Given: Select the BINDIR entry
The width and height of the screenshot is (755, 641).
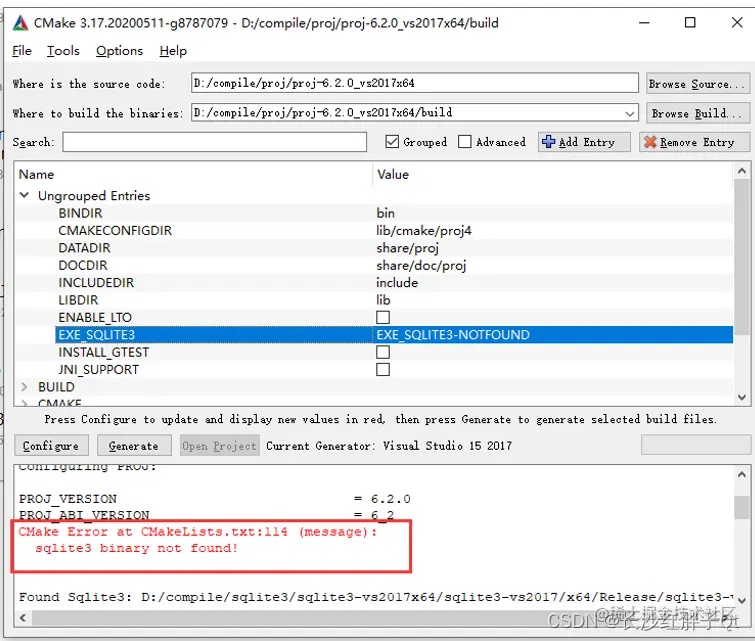Looking at the screenshot, I should tap(80, 213).
